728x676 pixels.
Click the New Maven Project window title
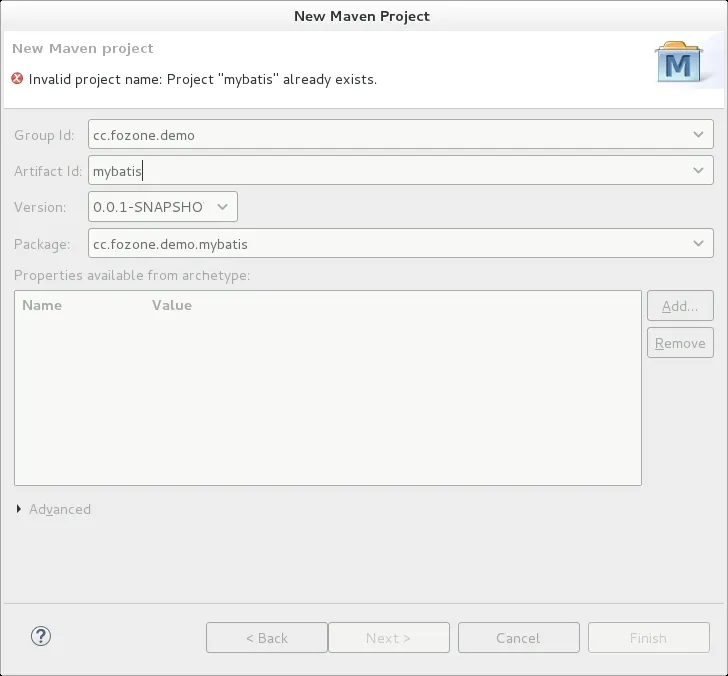362,16
